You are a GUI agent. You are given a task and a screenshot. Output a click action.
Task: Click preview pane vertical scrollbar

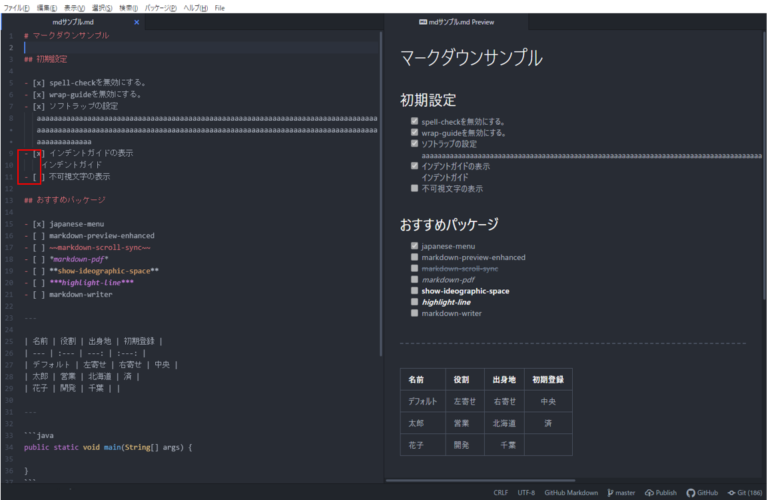click(765, 167)
